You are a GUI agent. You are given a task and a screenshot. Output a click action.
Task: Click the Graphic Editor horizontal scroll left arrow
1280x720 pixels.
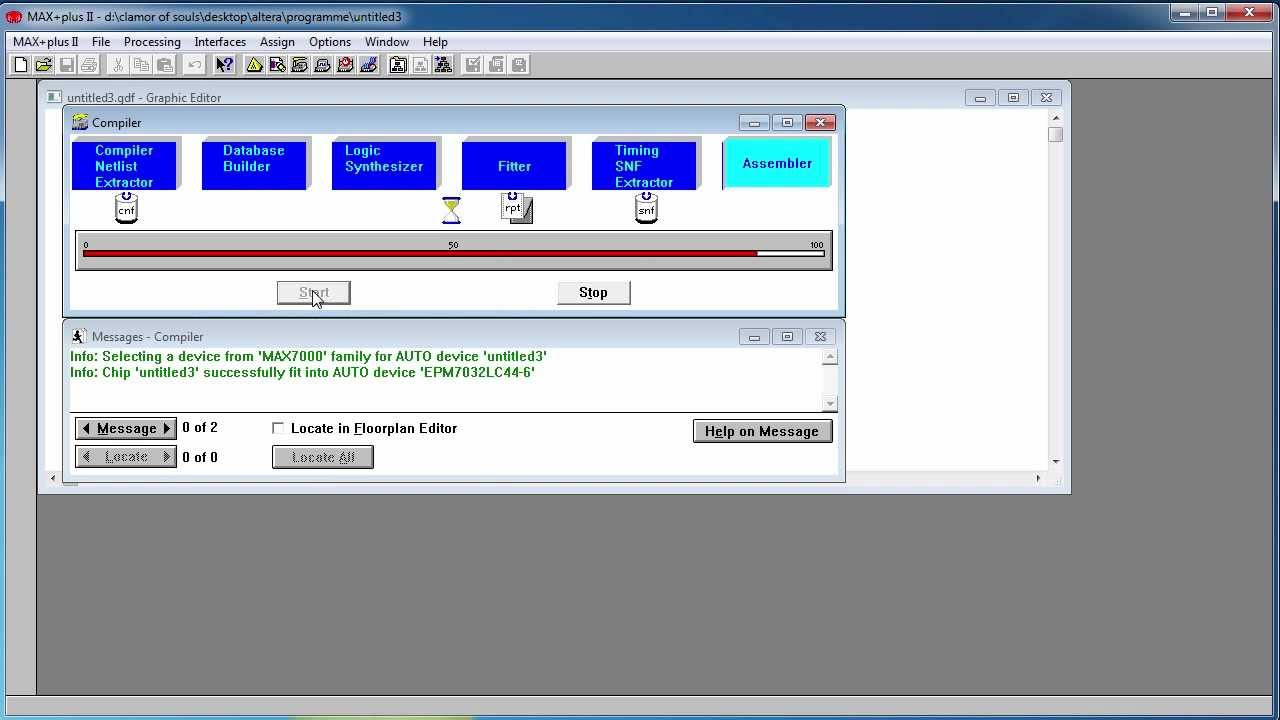pyautogui.click(x=54, y=478)
